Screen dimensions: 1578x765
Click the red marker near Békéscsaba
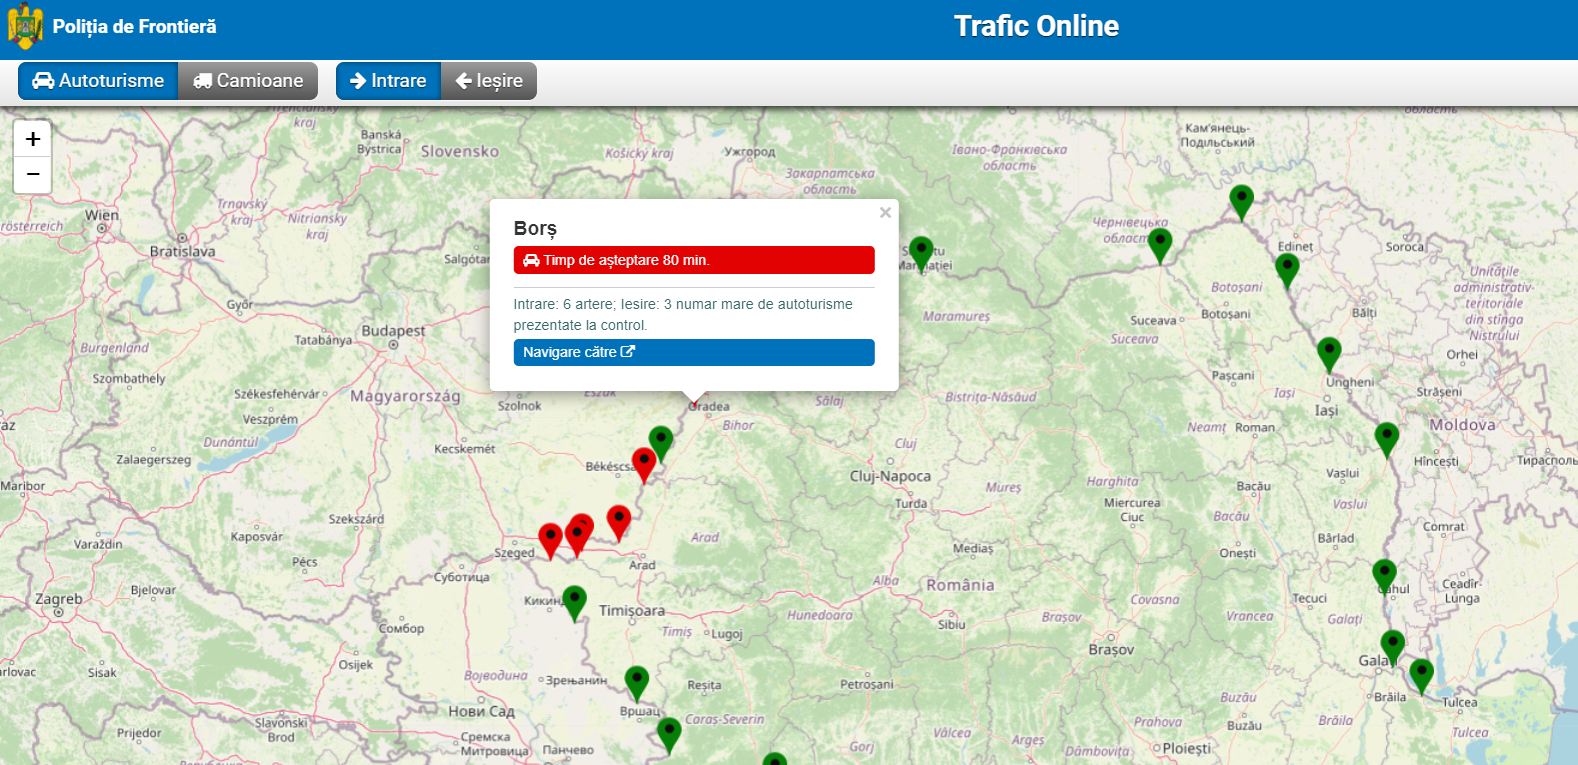point(644,463)
